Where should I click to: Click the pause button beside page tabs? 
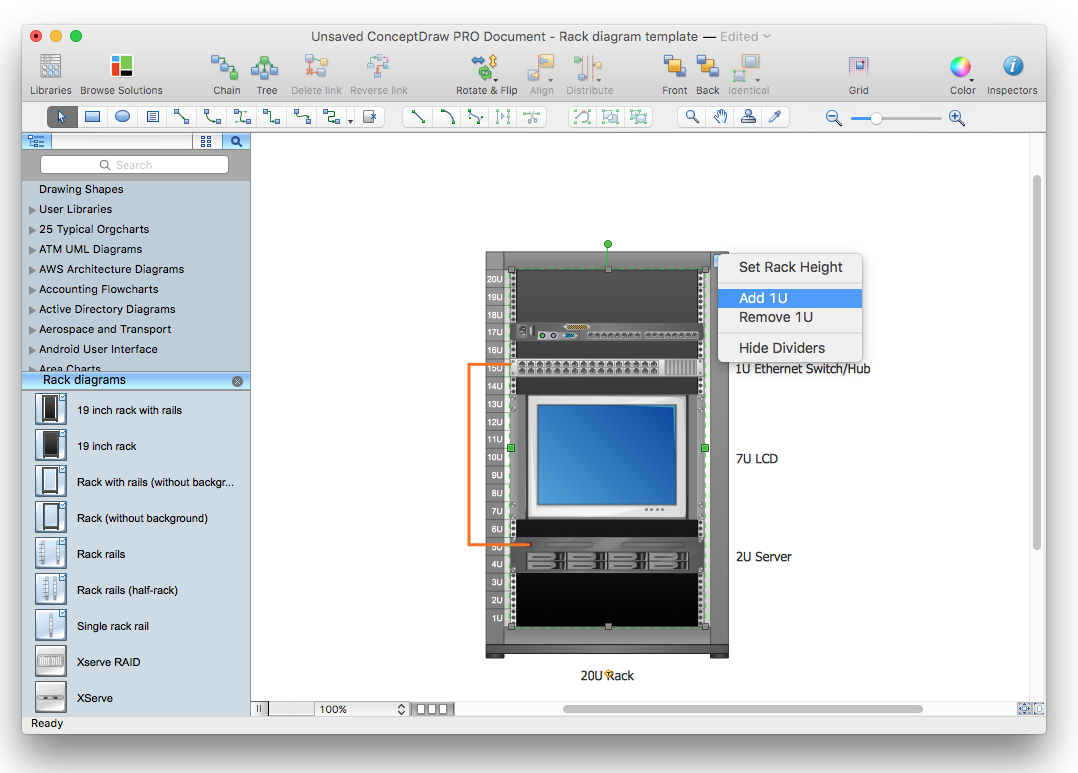click(x=259, y=709)
